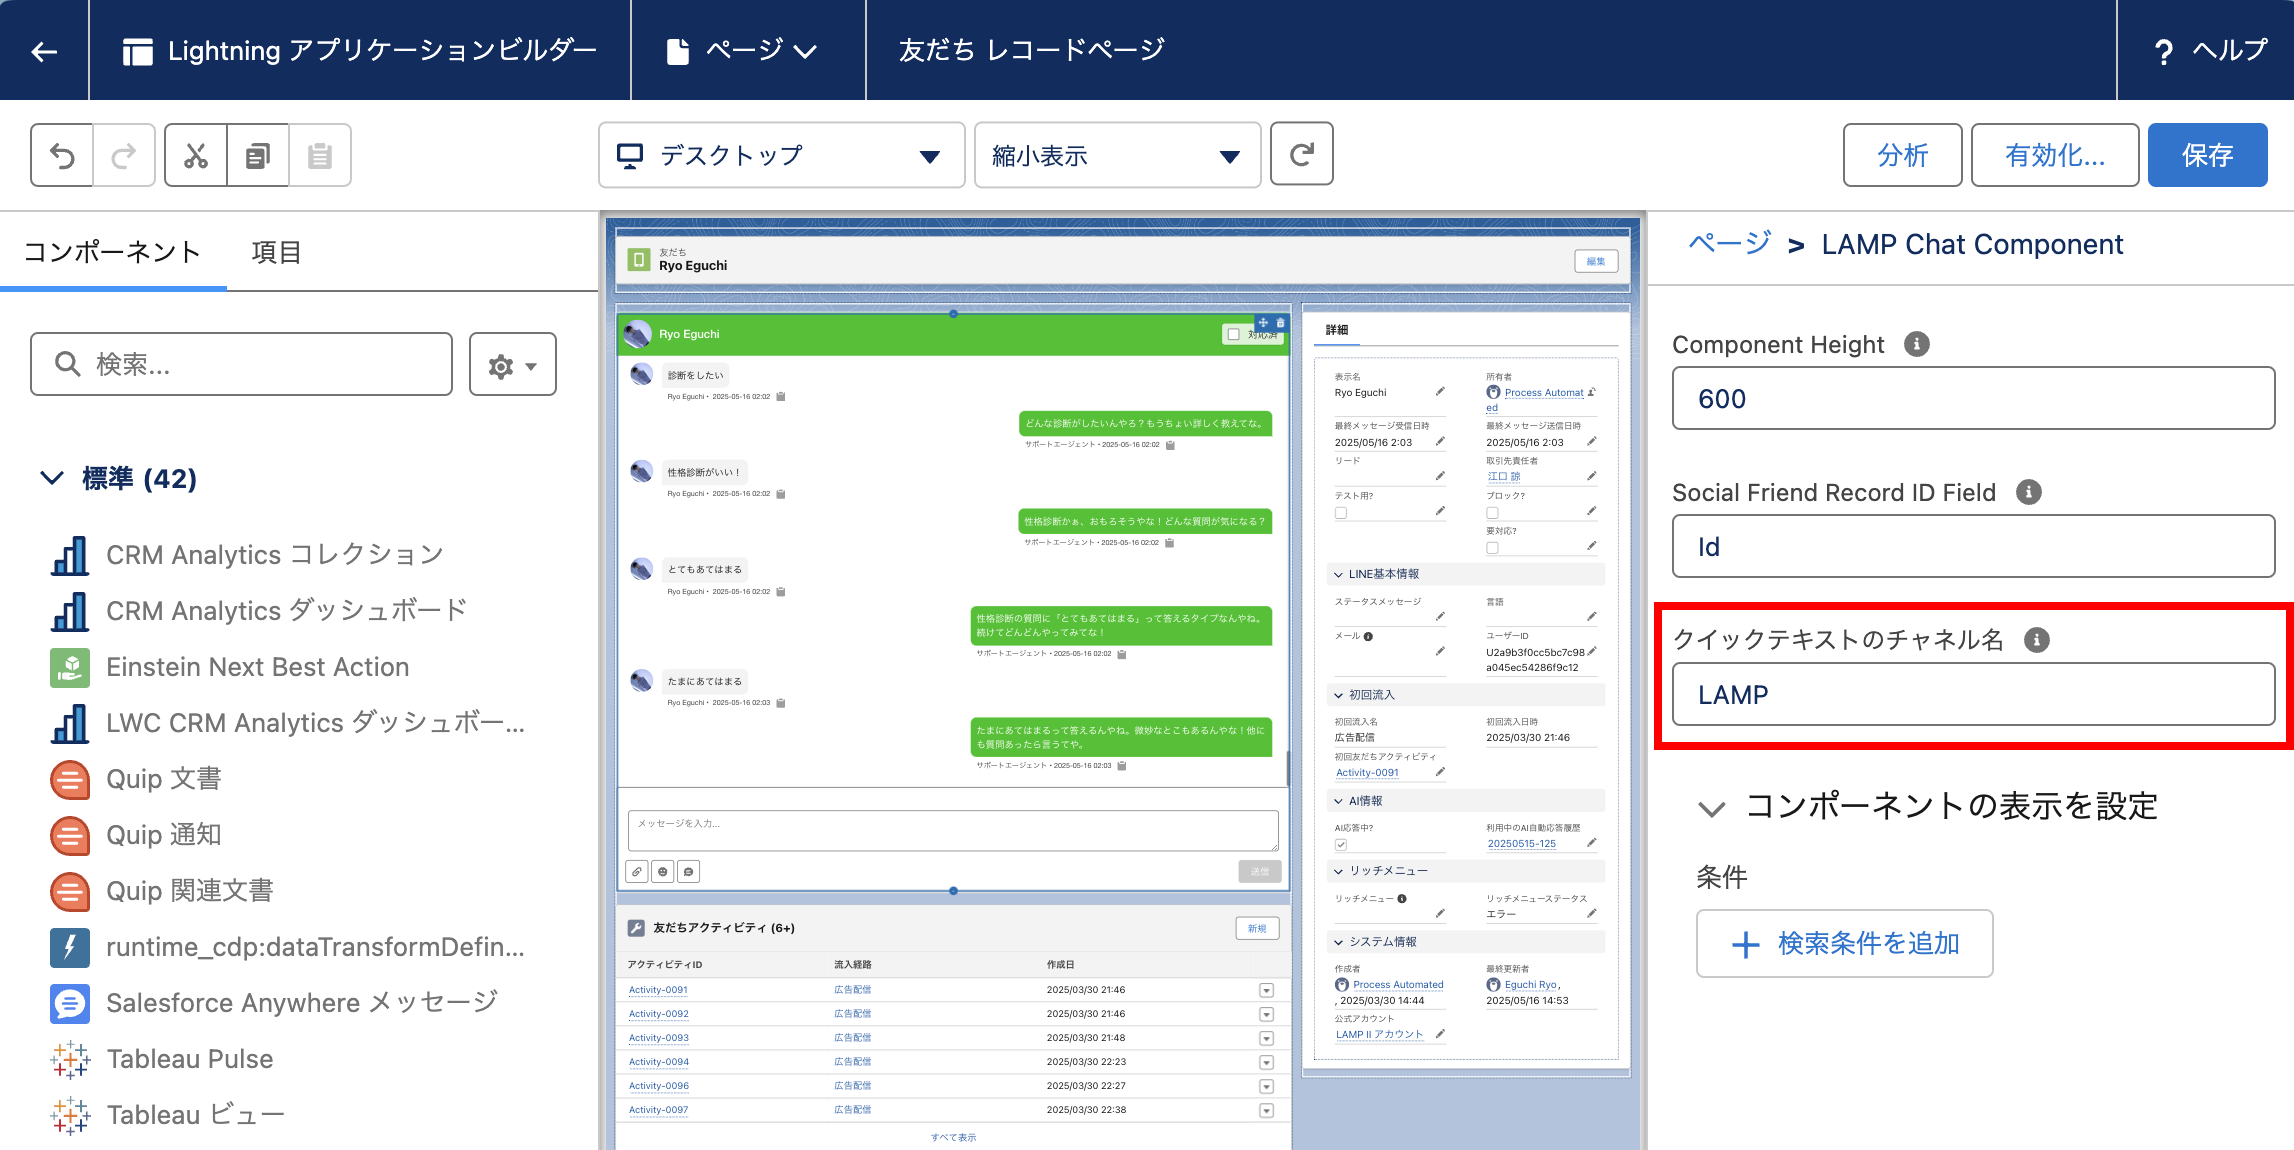The height and width of the screenshot is (1150, 2294).
Task: Click the 保存 button
Action: coord(2206,156)
